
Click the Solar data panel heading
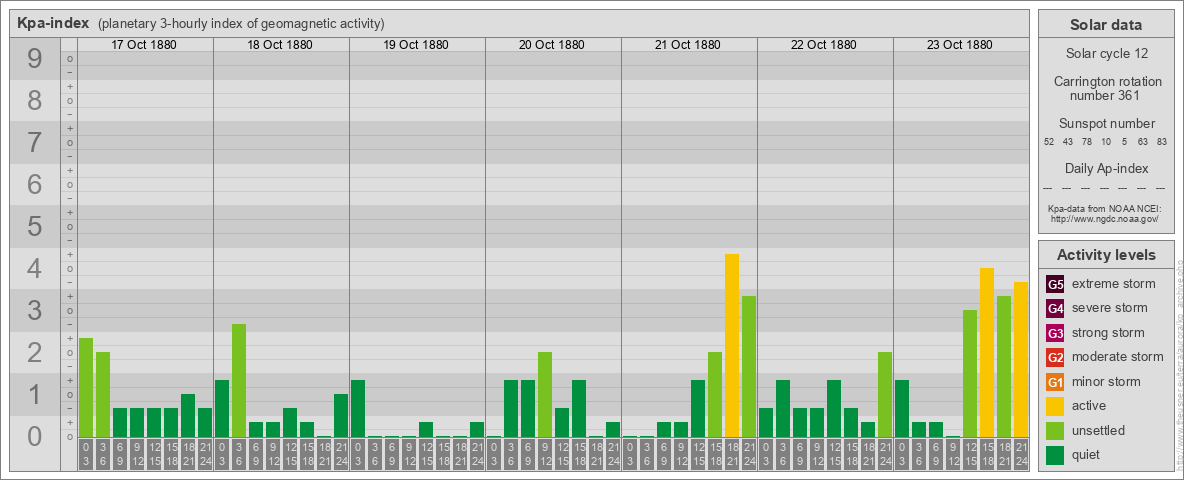tap(1106, 25)
